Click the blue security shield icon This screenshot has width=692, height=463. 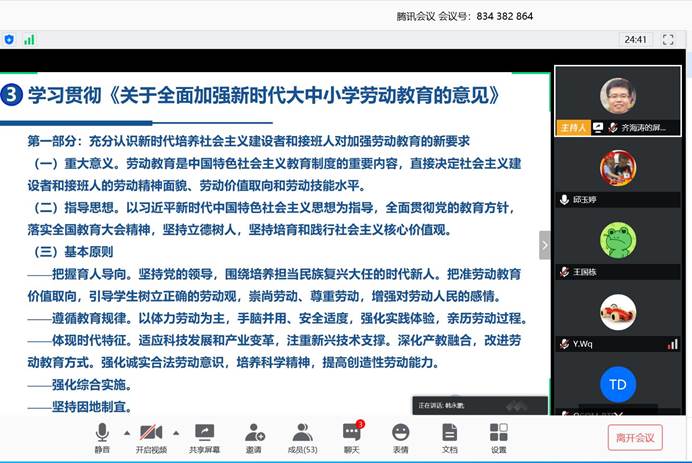(9, 40)
